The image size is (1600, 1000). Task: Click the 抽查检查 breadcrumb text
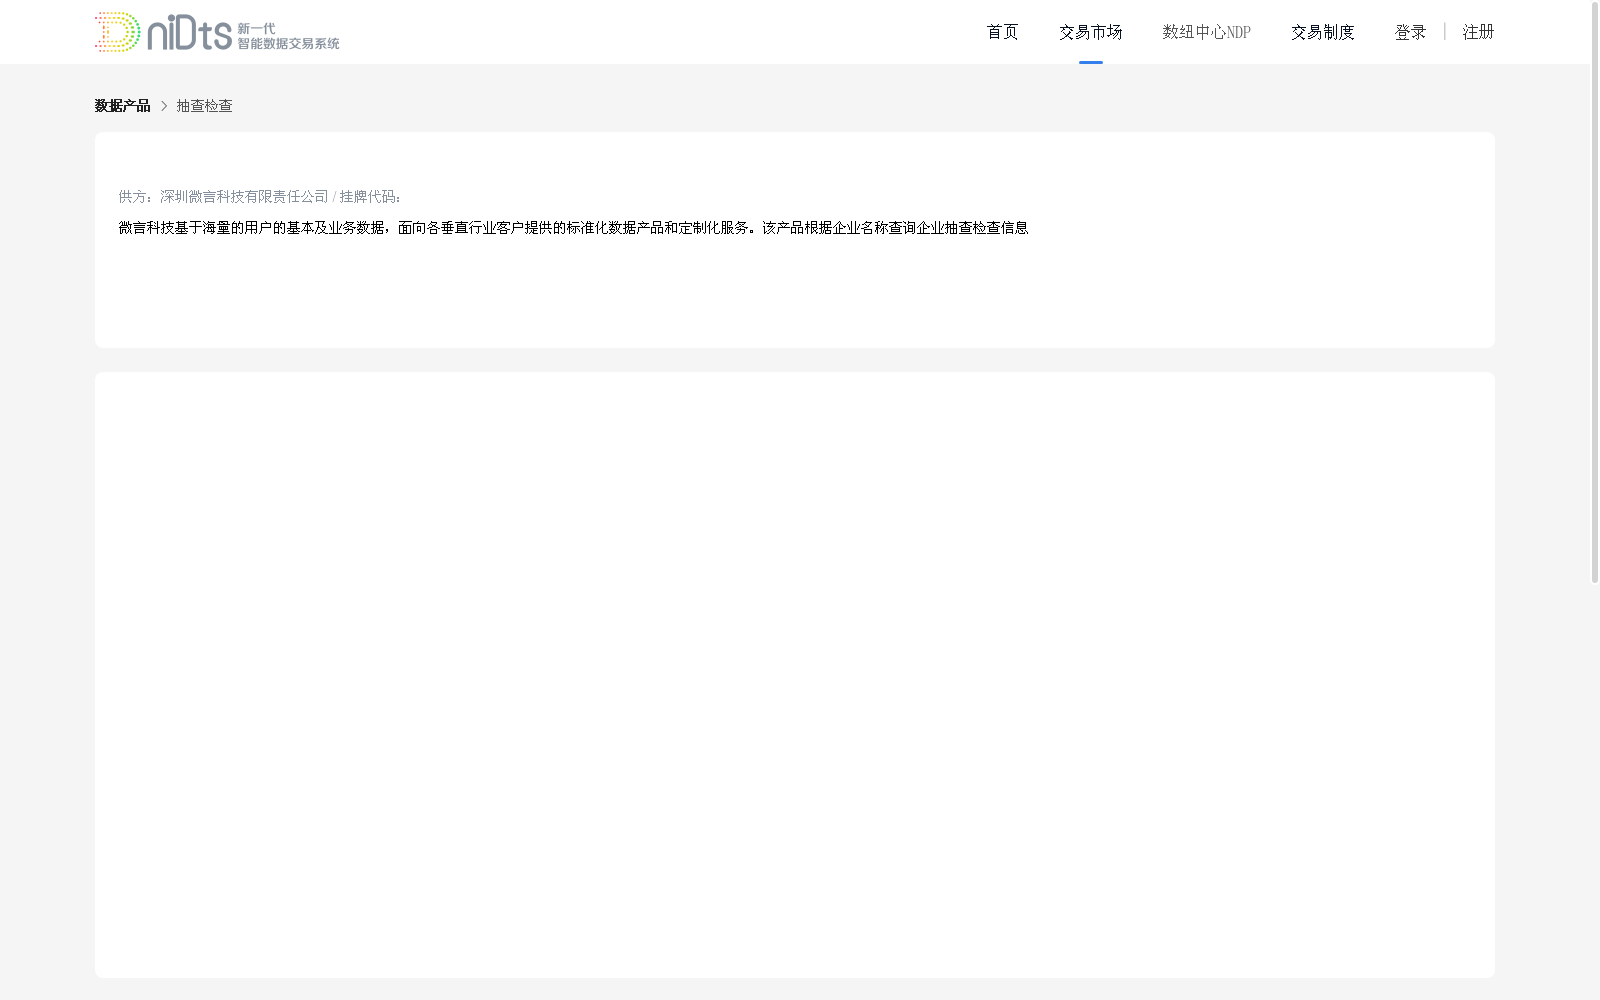click(x=204, y=106)
